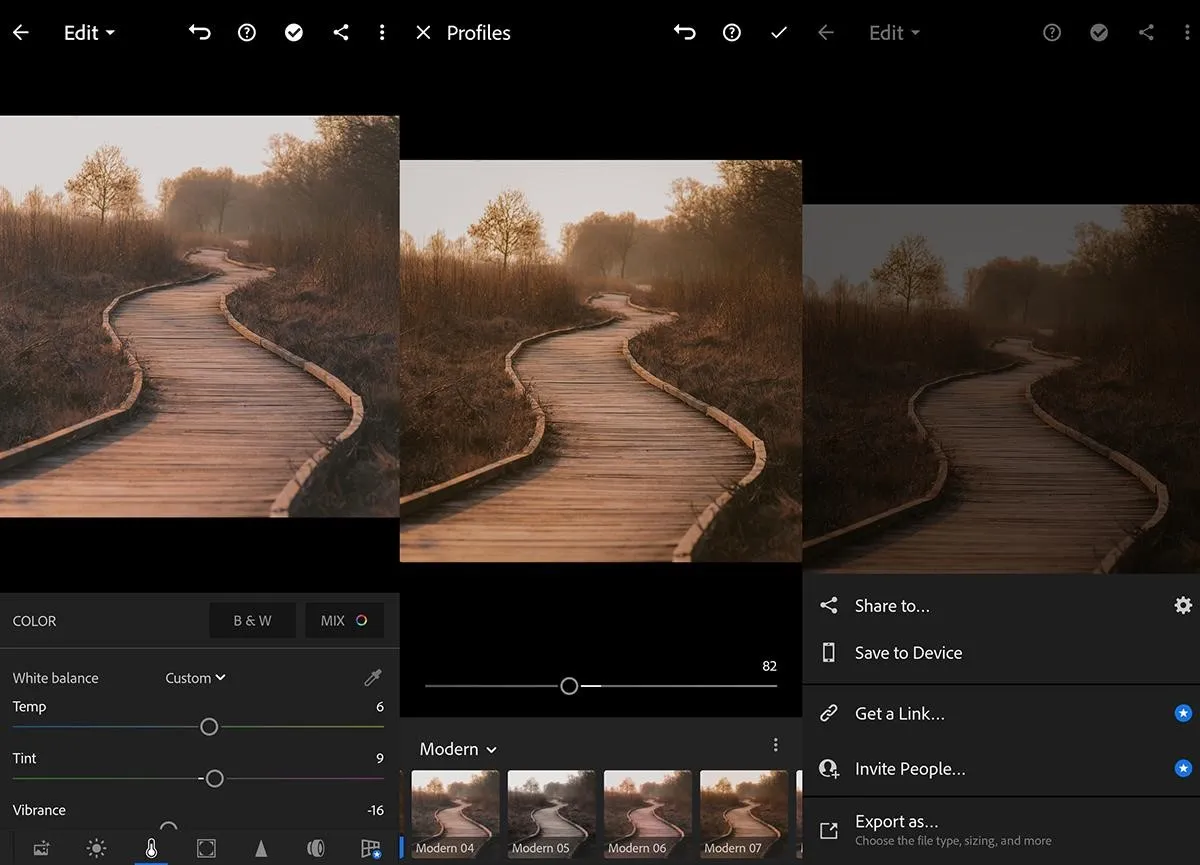Choose Save to Device option
Screen dimensions: 1200x865
point(908,653)
